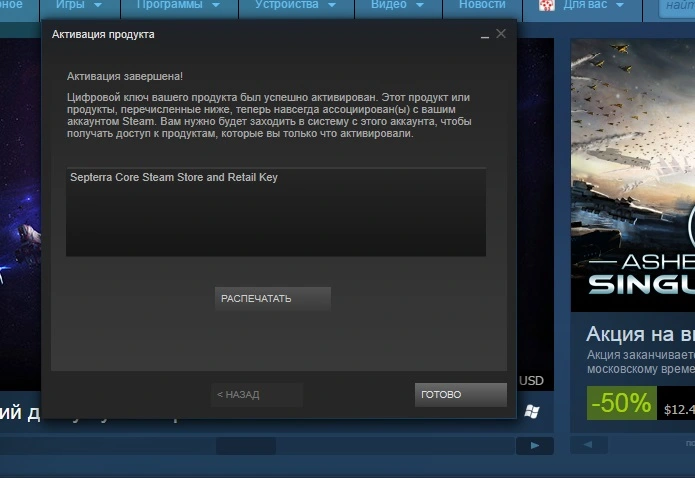The height and width of the screenshot is (478, 695).
Task: Click the ГОТОВО button
Action: (461, 395)
